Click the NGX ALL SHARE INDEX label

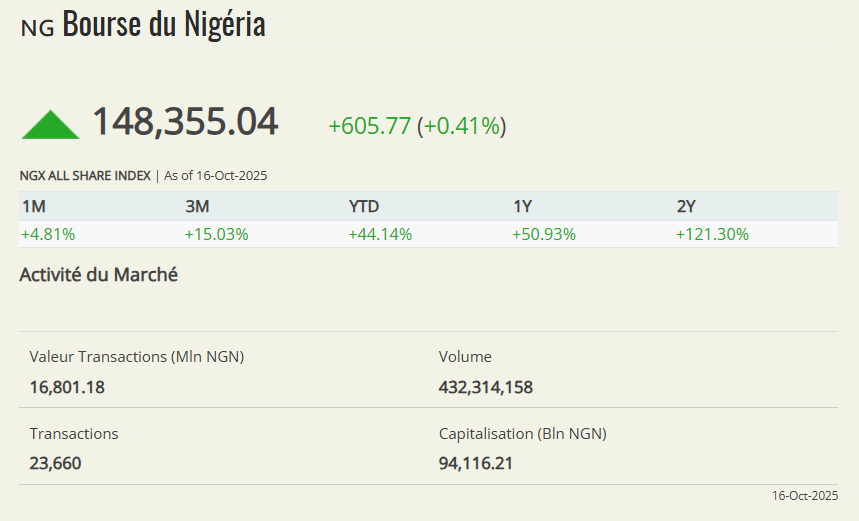(x=85, y=176)
